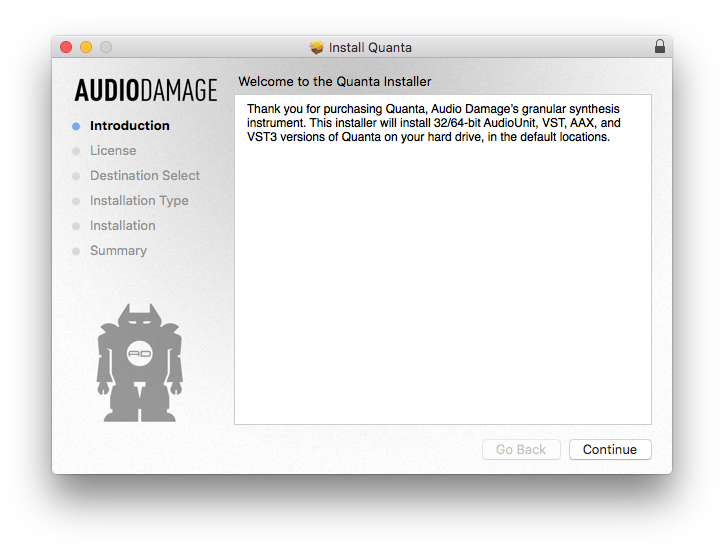Click the 'Thank you for purchasing Quanta' paragraph

[433, 123]
